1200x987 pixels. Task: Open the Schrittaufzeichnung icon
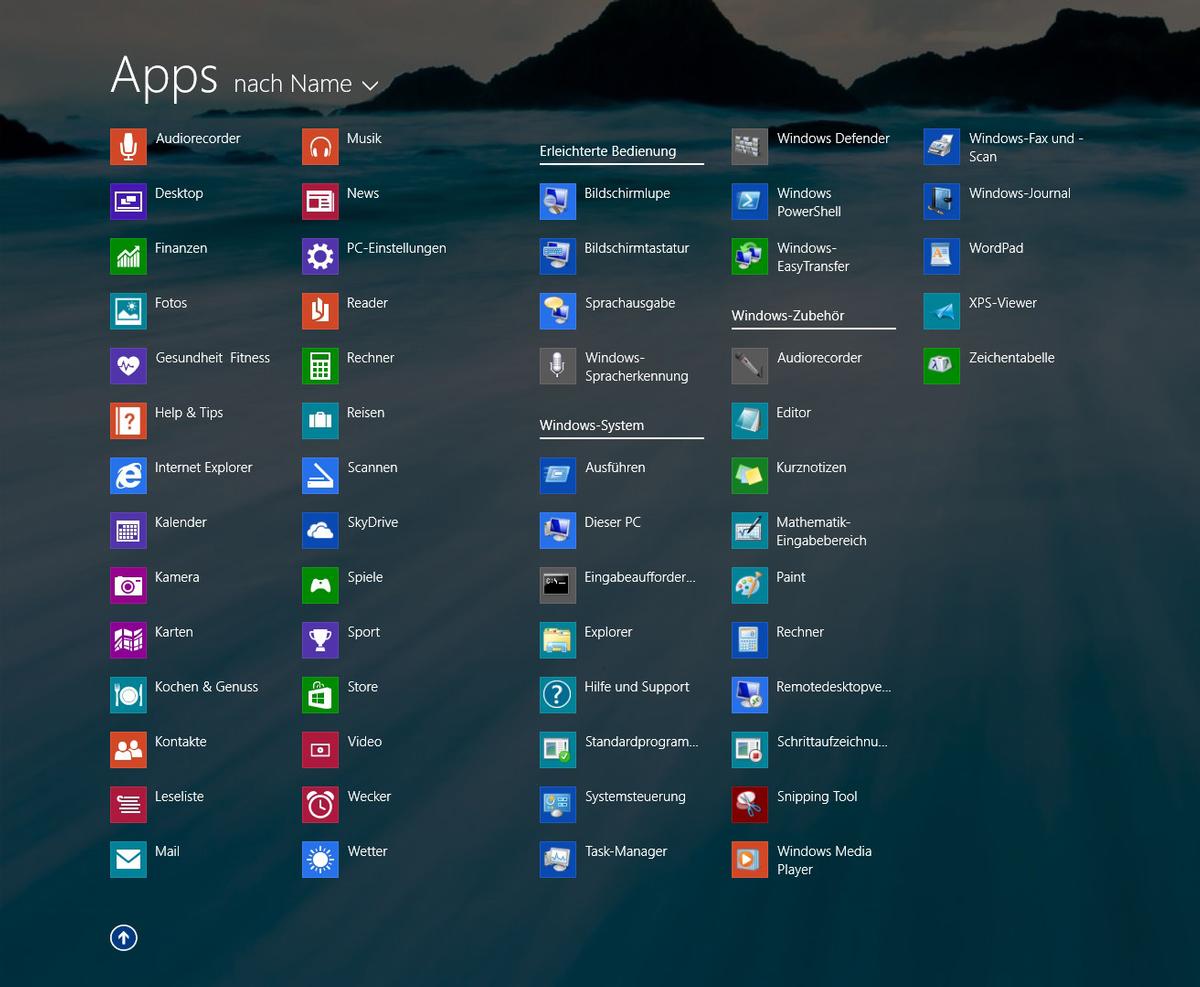pyautogui.click(x=750, y=752)
